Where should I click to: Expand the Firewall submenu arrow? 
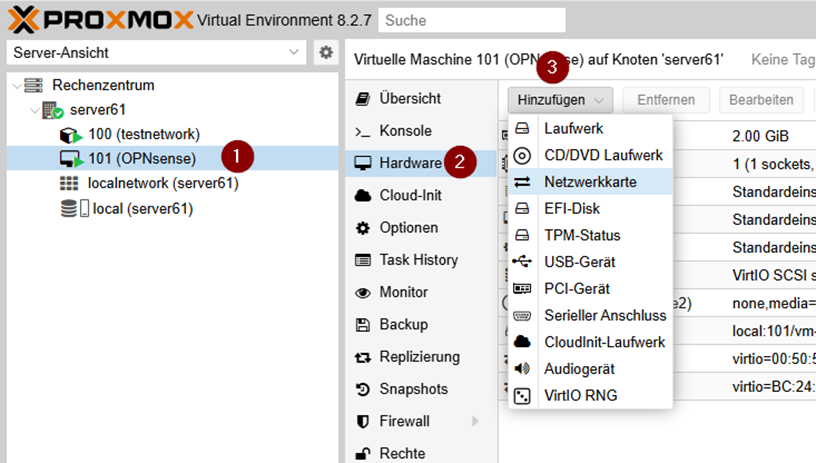pos(475,421)
